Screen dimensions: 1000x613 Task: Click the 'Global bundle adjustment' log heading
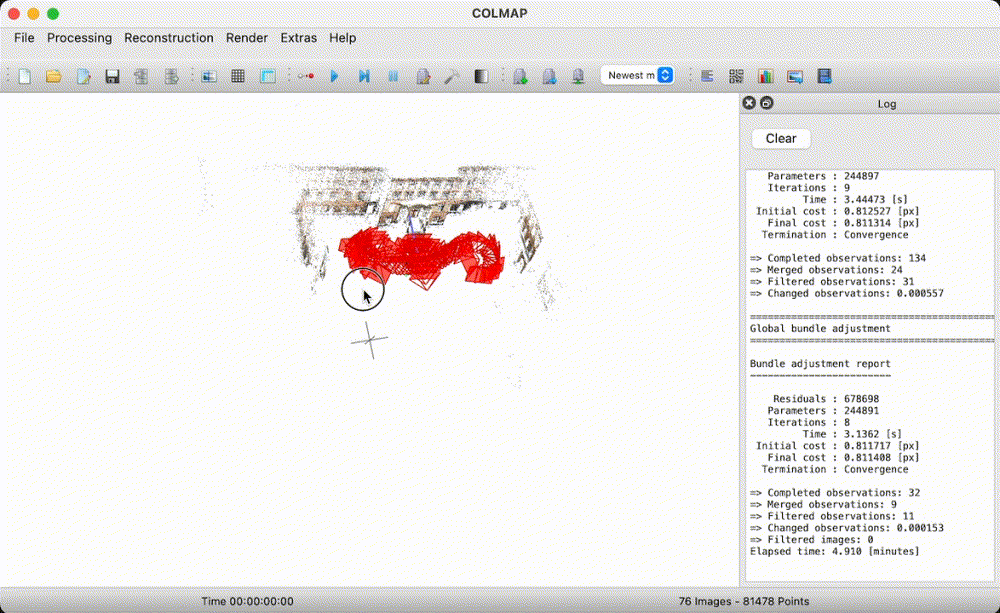820,329
